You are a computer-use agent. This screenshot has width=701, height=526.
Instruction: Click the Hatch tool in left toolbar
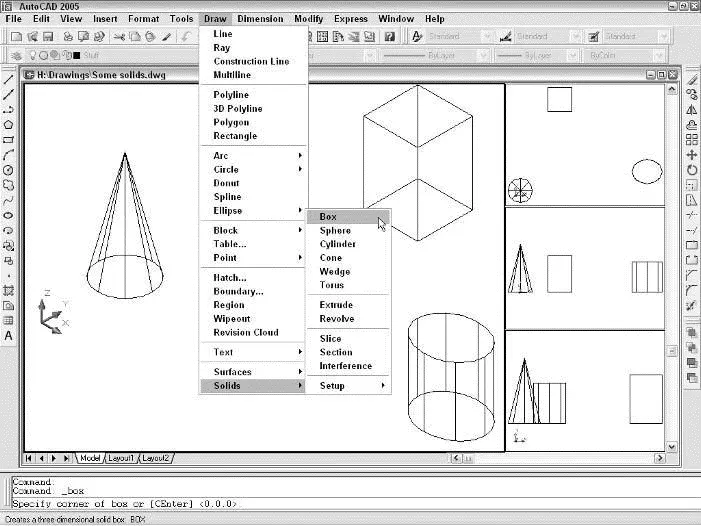(x=9, y=290)
